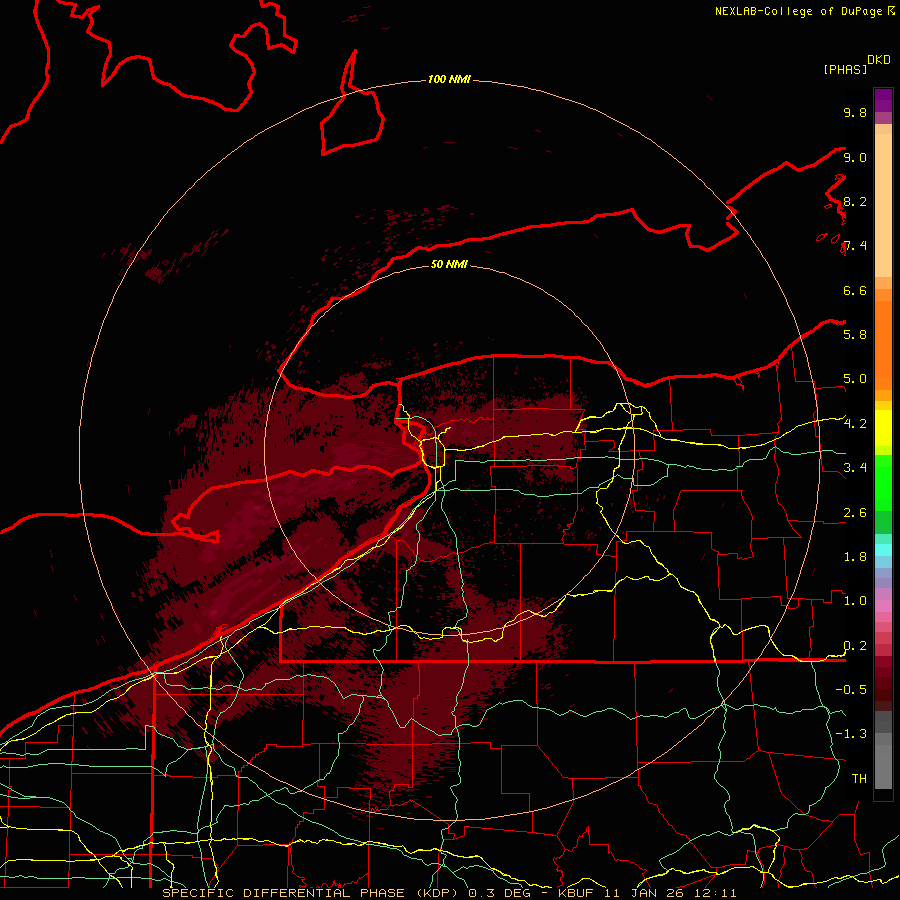This screenshot has height=900, width=900.
Task: Click the 8.2 color scale value
Action: [855, 201]
